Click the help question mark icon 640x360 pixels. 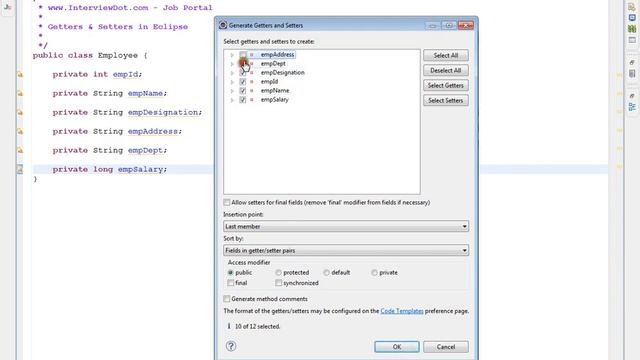(231, 346)
